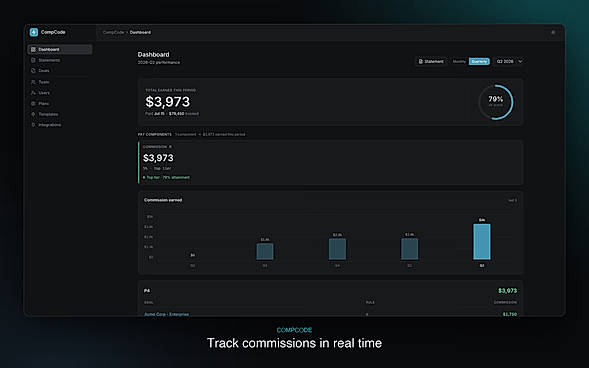Click the Dashboard page heading
The image size is (589, 368).
153,54
